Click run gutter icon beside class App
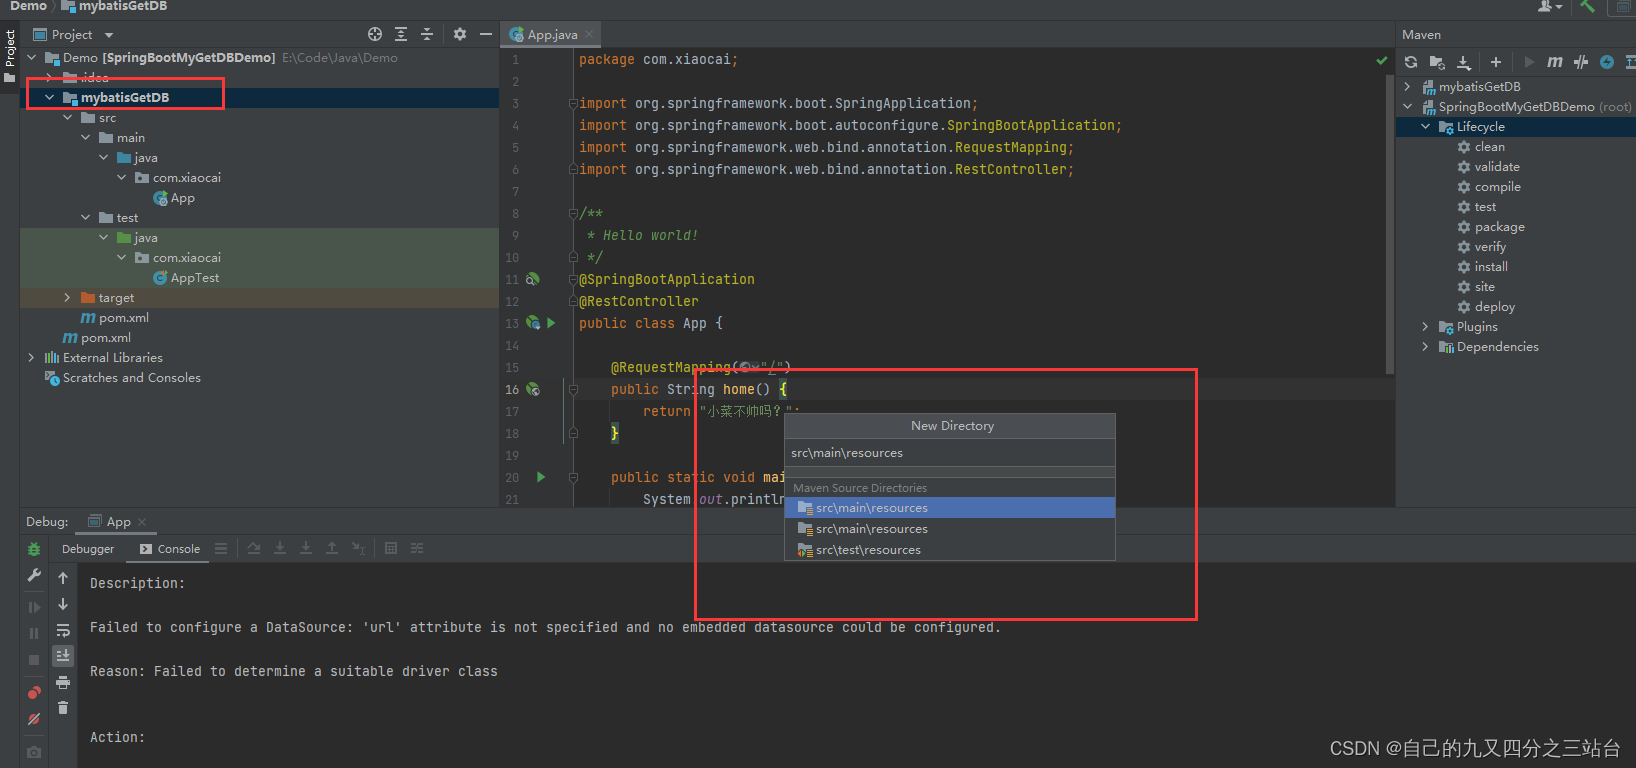 (x=551, y=323)
